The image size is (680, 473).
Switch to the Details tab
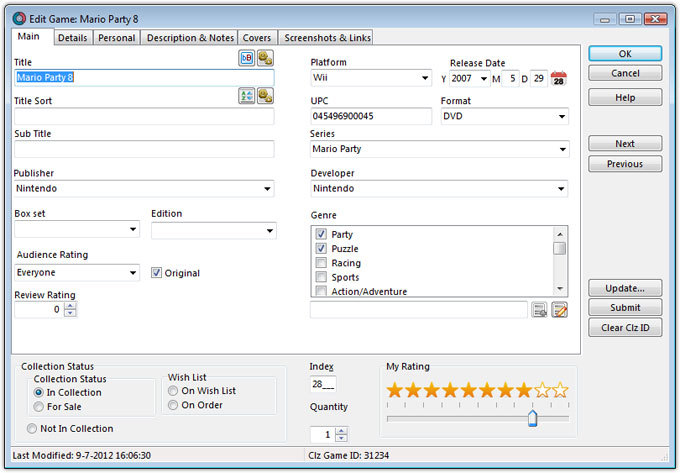click(73, 38)
